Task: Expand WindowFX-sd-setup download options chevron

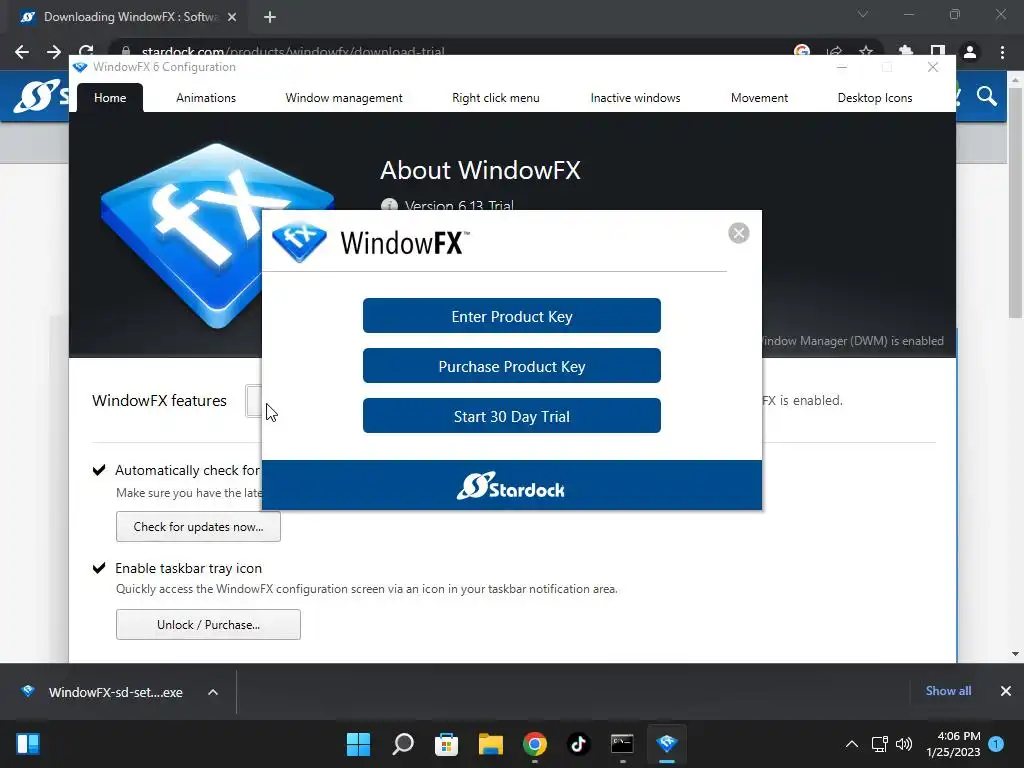Action: coord(213,692)
